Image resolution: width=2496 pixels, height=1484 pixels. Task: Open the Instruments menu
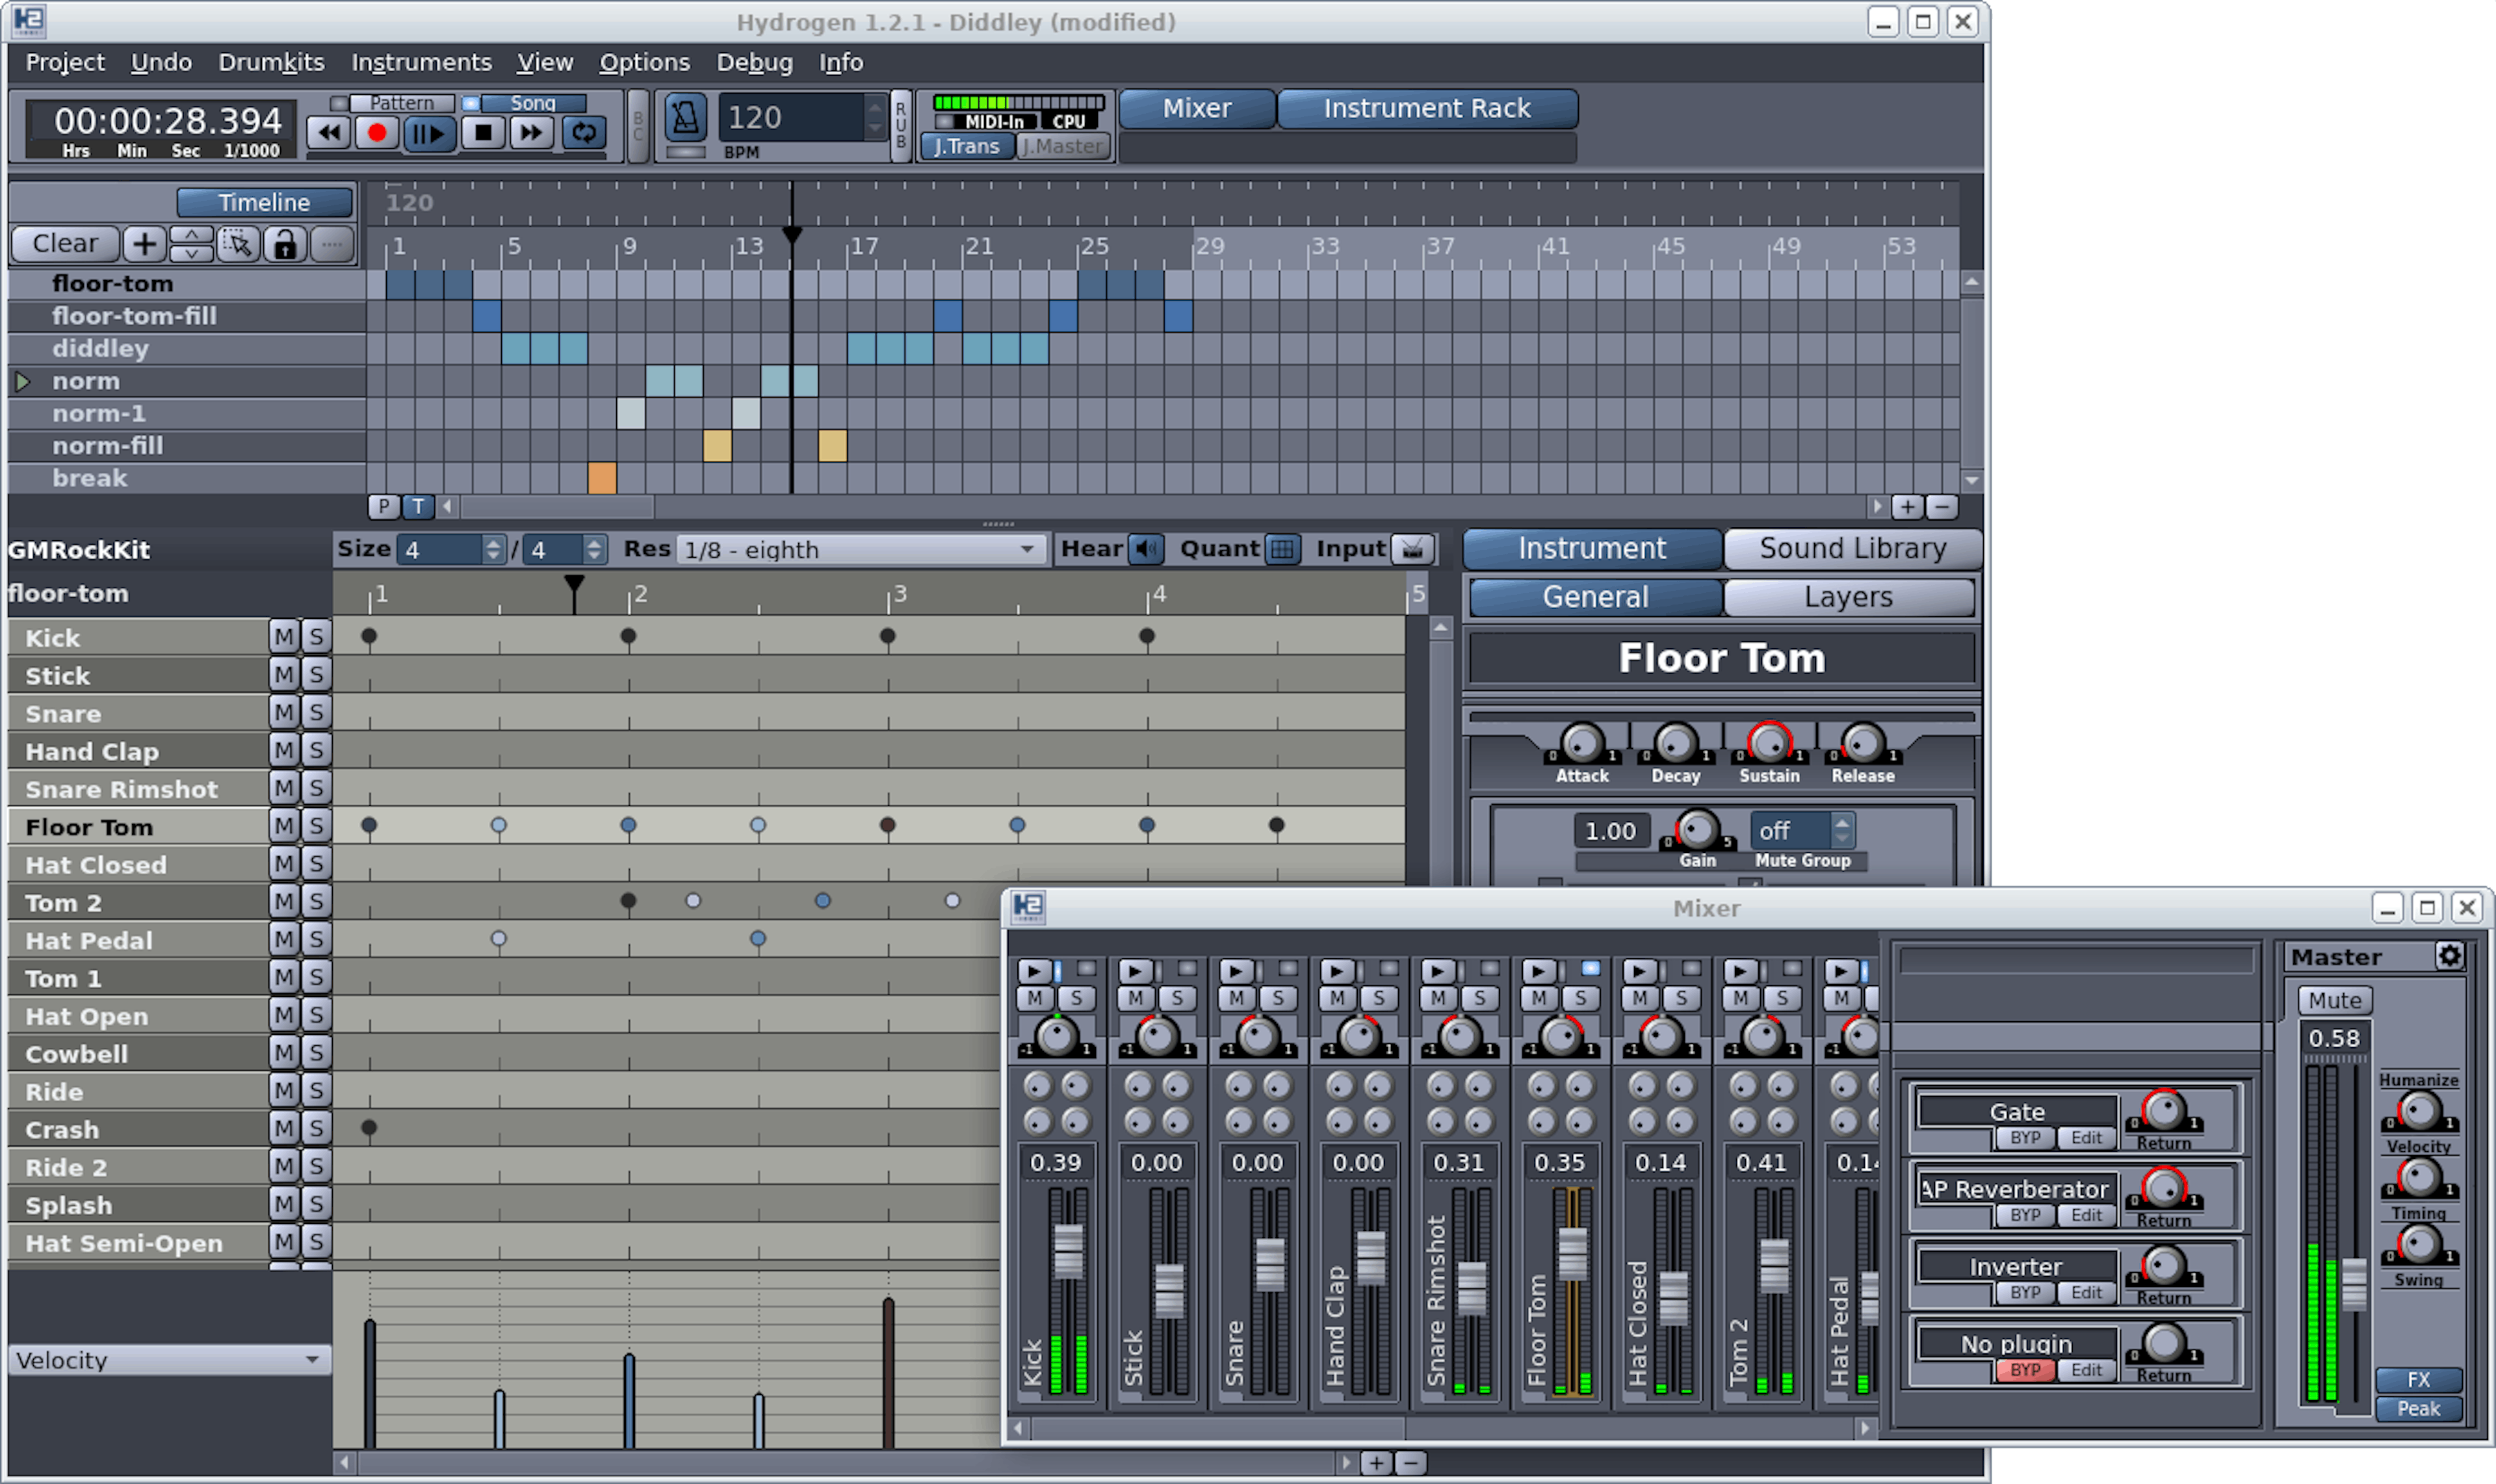tap(421, 62)
